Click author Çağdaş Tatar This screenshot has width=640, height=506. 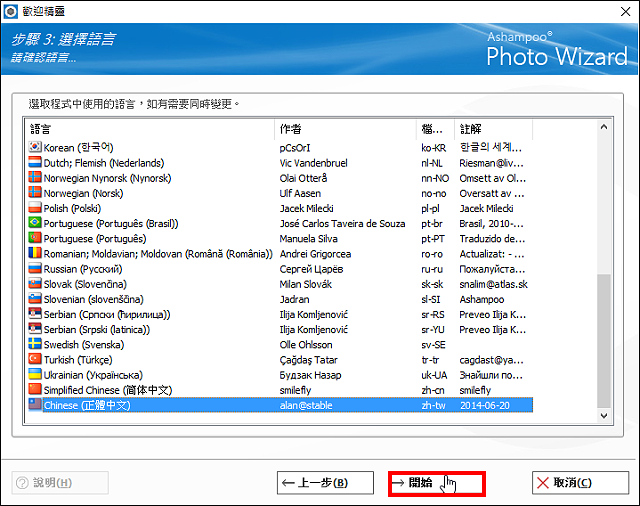(x=309, y=360)
